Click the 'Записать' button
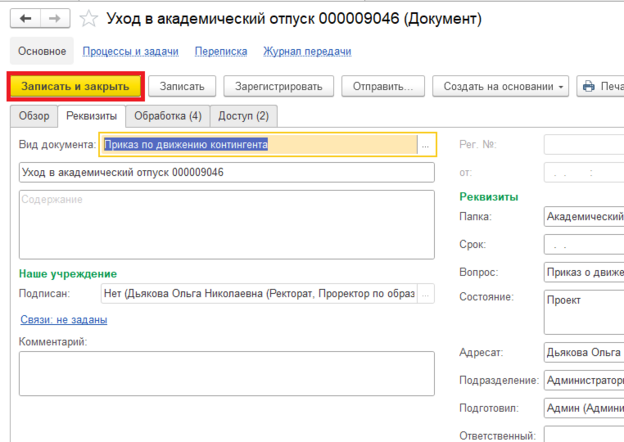624x442 pixels. pos(182,87)
